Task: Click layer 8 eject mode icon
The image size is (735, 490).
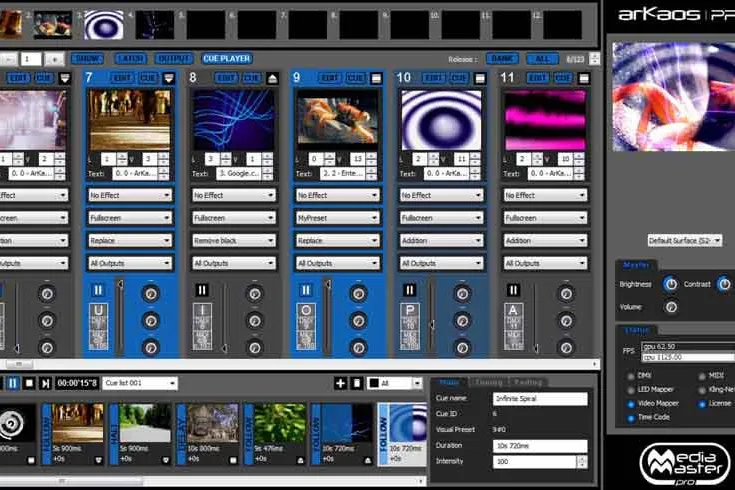Action: [x=272, y=78]
